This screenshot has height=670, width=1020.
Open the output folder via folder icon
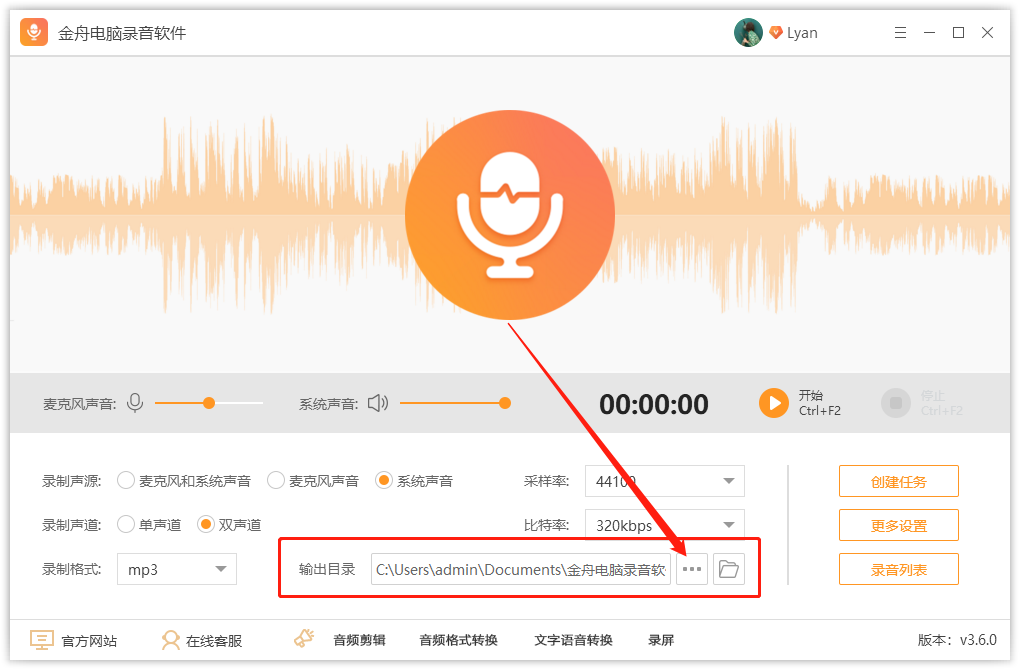click(x=729, y=569)
